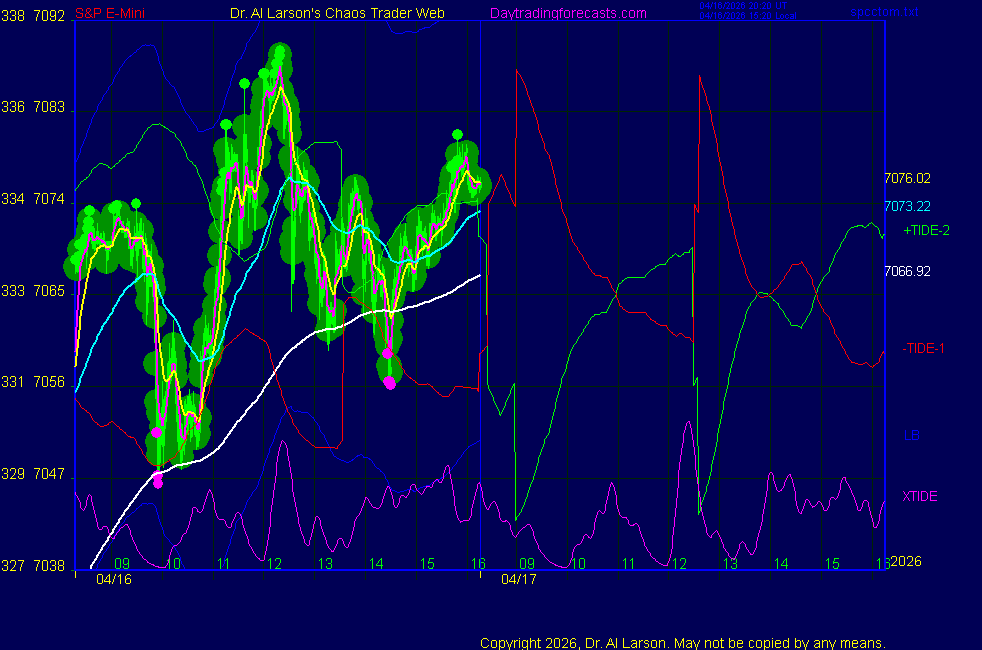Click the green dot above the late-session high
Screen dimensions: 982x650
pyautogui.click(x=457, y=134)
